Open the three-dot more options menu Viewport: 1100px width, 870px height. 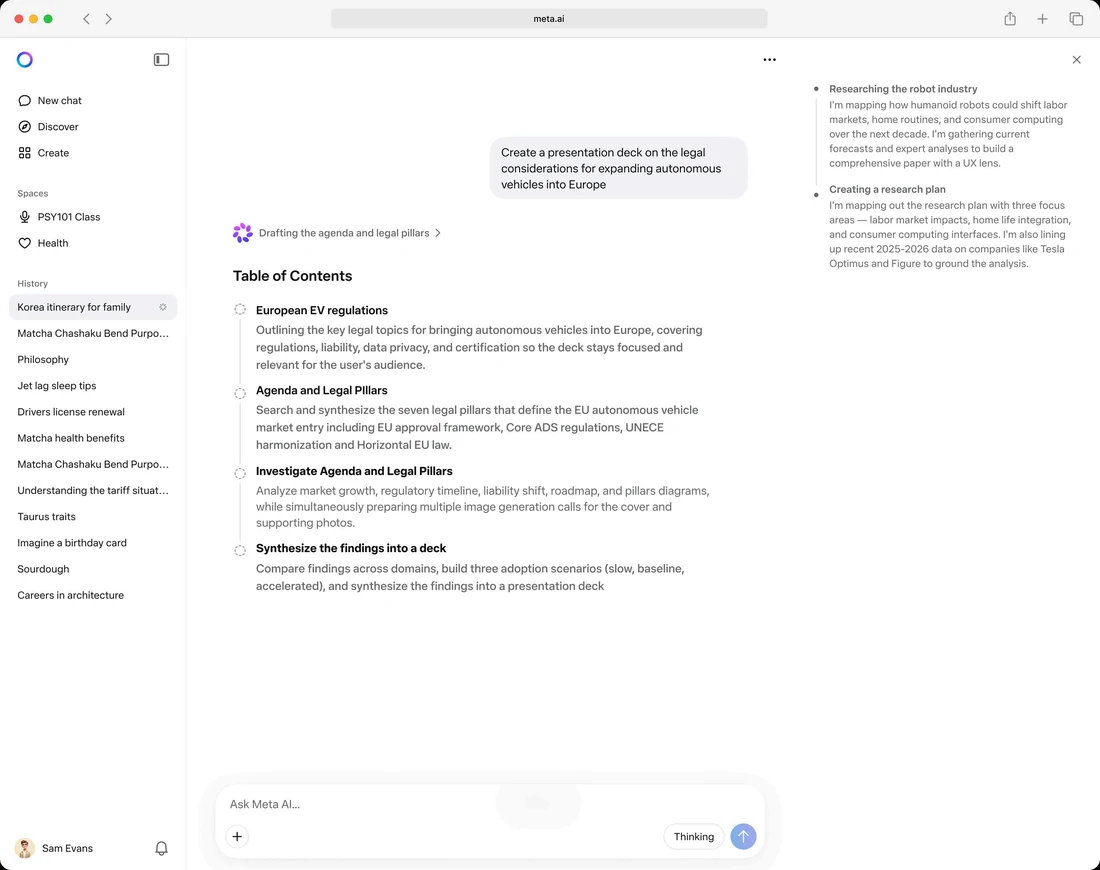[x=770, y=60]
